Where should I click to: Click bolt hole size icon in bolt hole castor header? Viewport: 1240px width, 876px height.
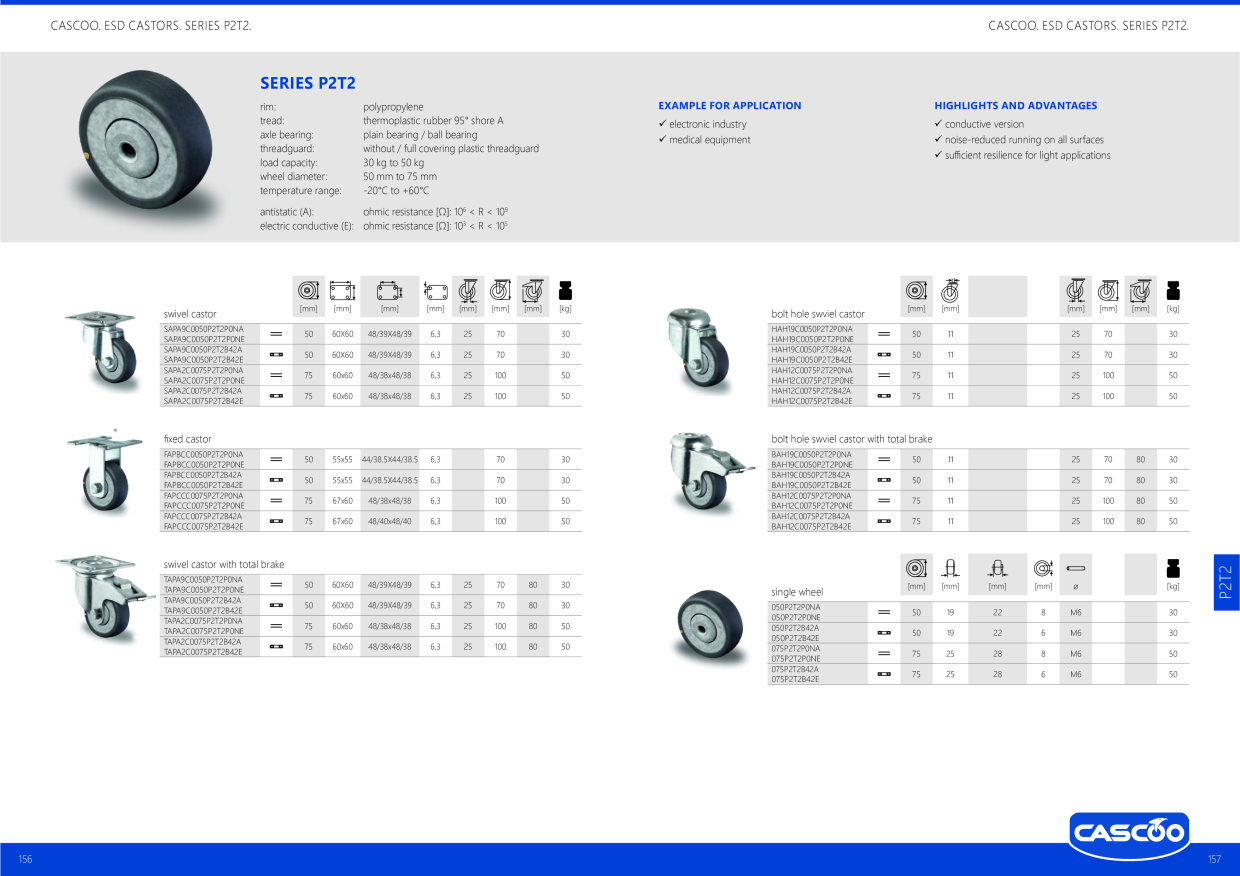(950, 290)
